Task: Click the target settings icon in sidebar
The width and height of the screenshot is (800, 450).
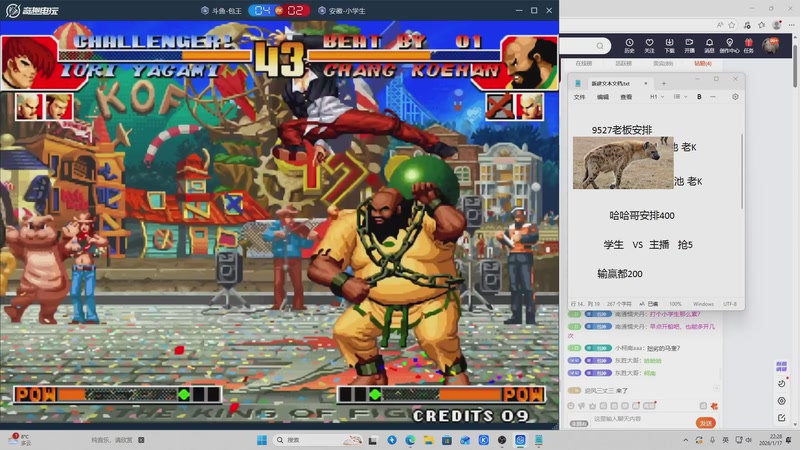Action: coord(782,401)
